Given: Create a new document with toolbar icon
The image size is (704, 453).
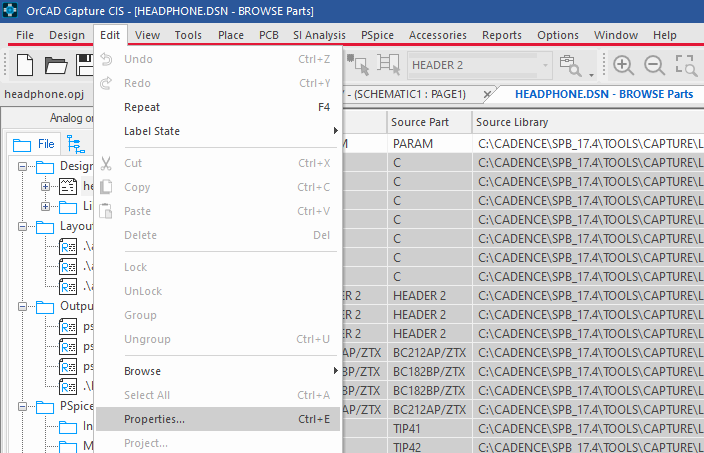Looking at the screenshot, I should click(x=25, y=65).
